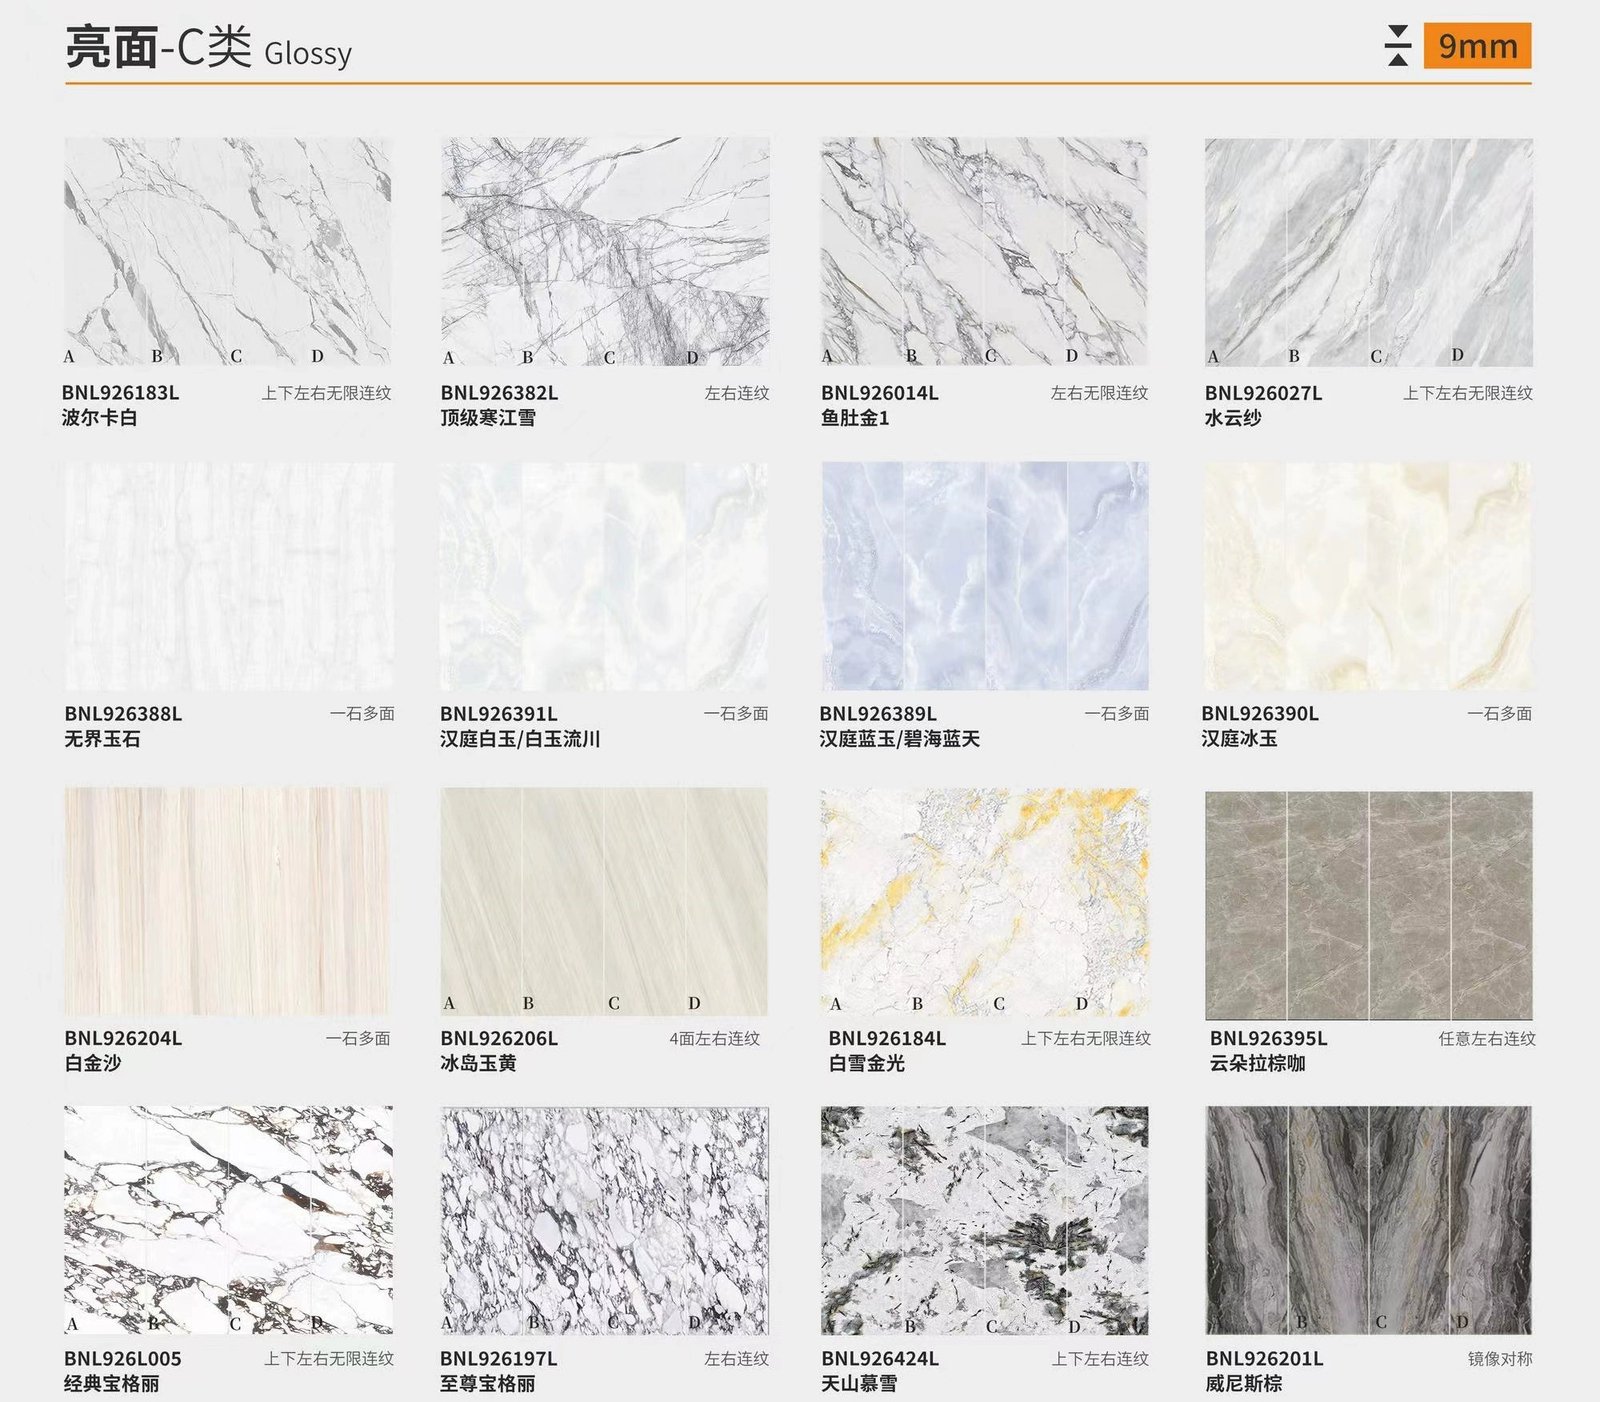
Task: Click the orange 9mm badge
Action: point(1477,46)
